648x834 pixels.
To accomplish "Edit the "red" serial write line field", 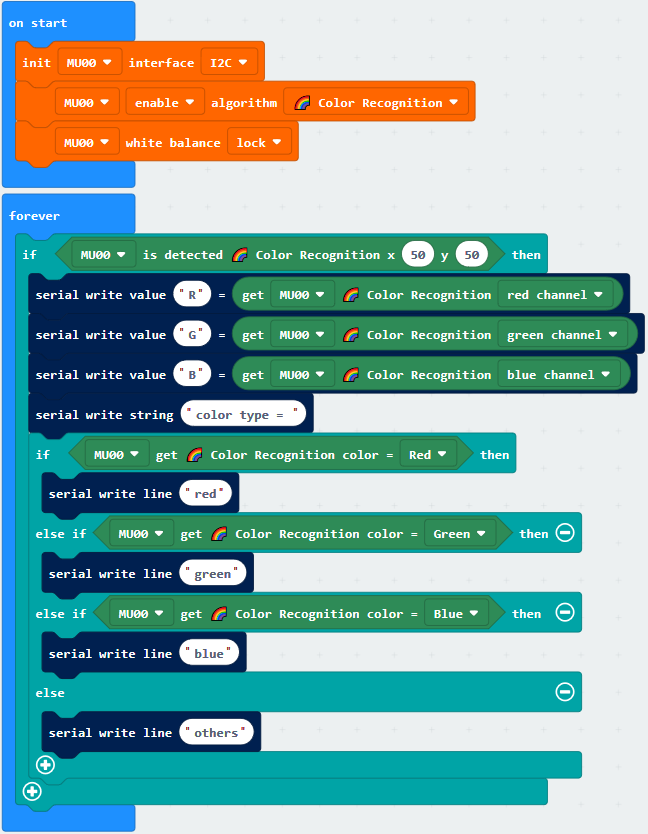I will (x=205, y=494).
